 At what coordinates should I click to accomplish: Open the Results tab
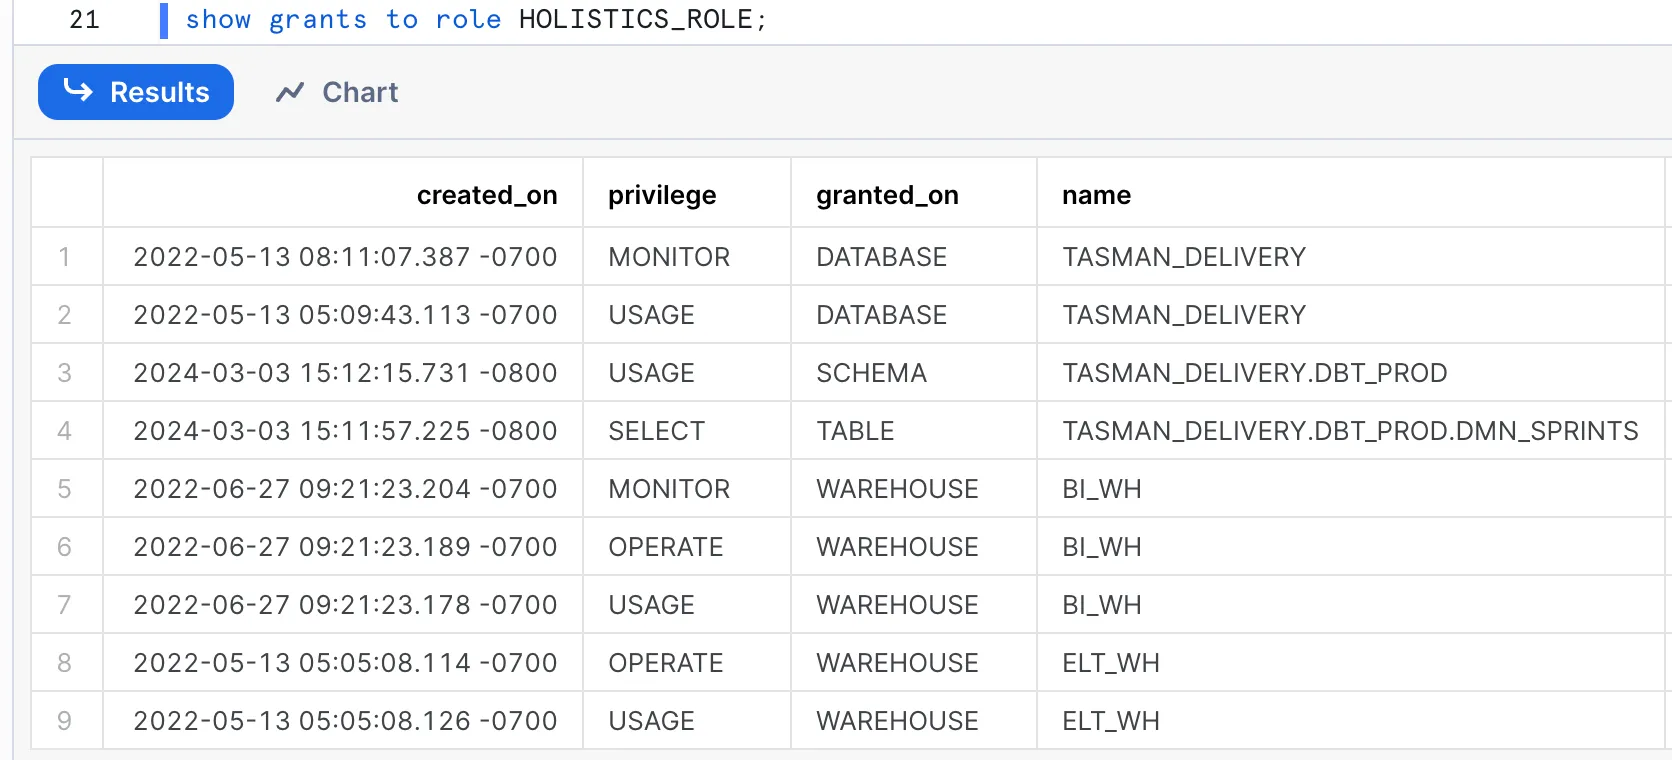[x=136, y=92]
